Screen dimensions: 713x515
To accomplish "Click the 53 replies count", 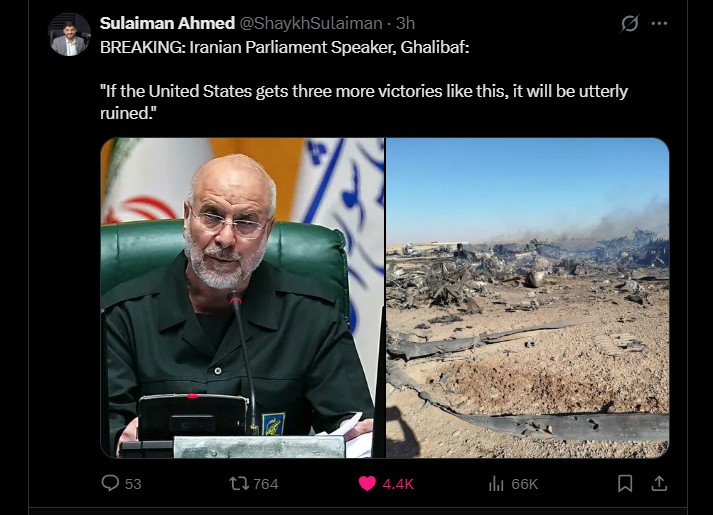I will (133, 484).
